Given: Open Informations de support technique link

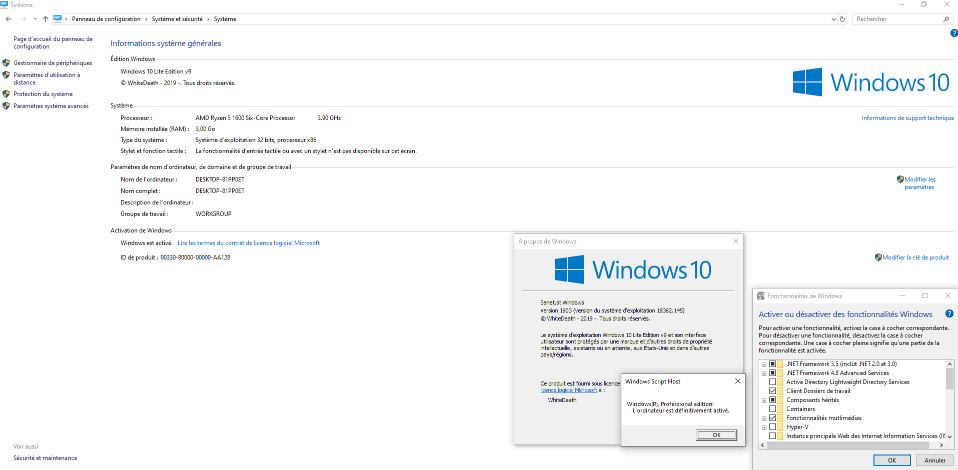Looking at the screenshot, I should tap(907, 118).
